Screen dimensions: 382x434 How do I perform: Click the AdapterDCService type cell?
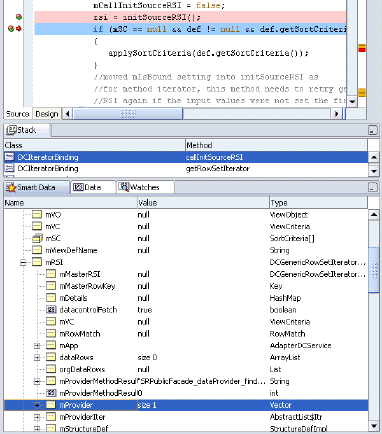301,345
